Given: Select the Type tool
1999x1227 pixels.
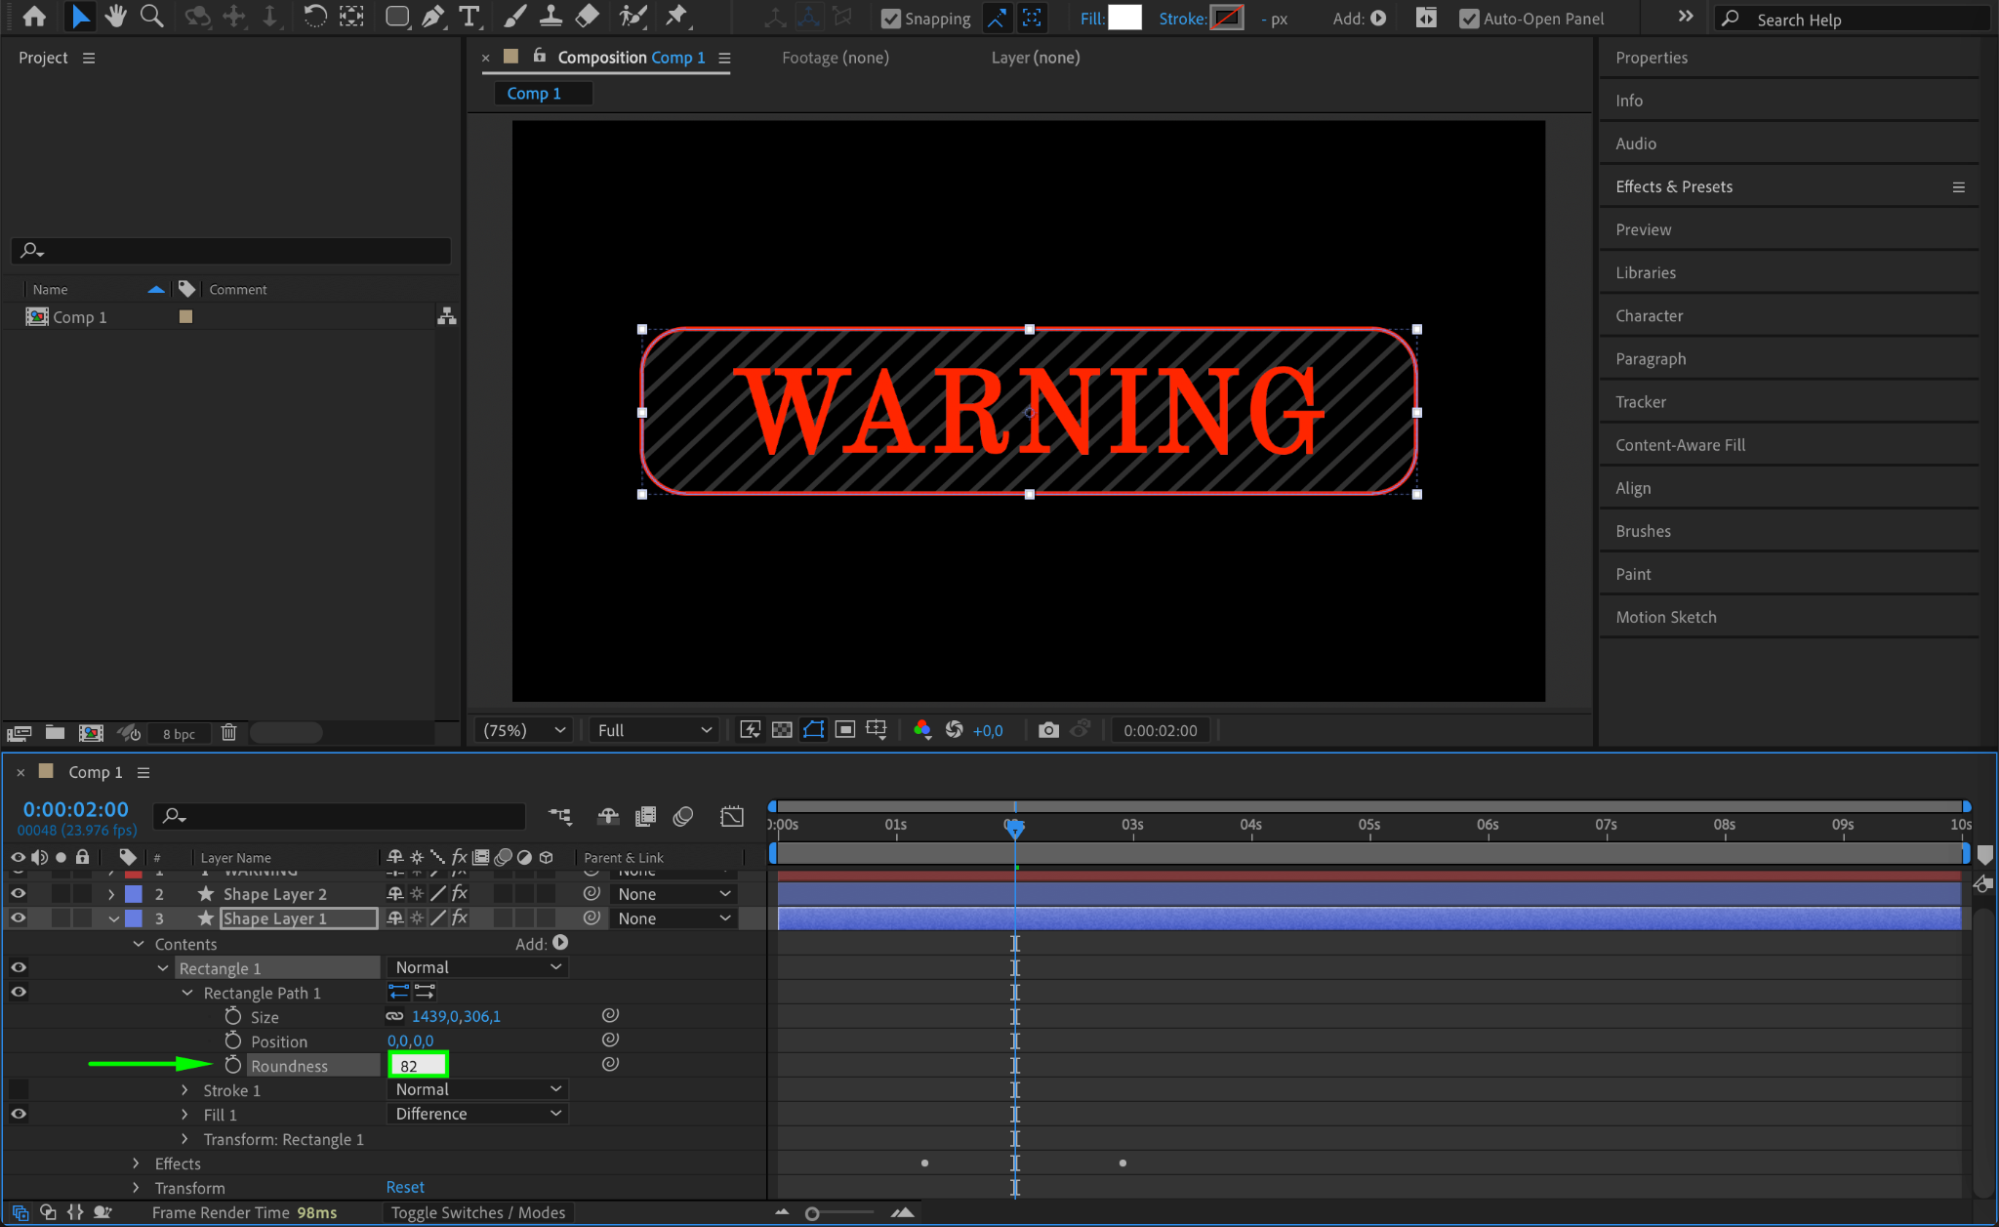Looking at the screenshot, I should pyautogui.click(x=468, y=16).
